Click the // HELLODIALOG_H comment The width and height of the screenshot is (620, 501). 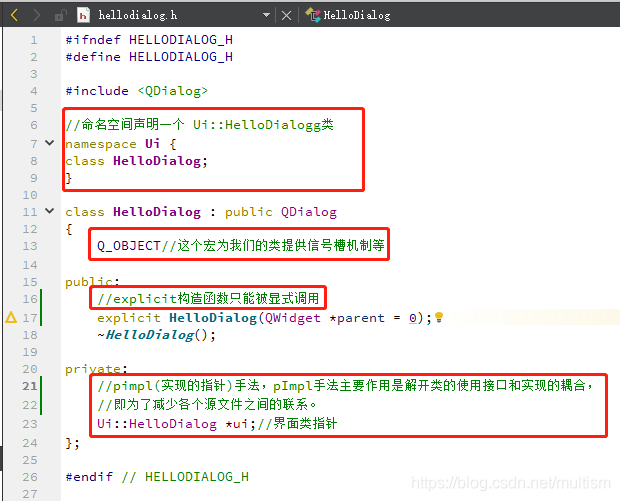pyautogui.click(x=185, y=477)
